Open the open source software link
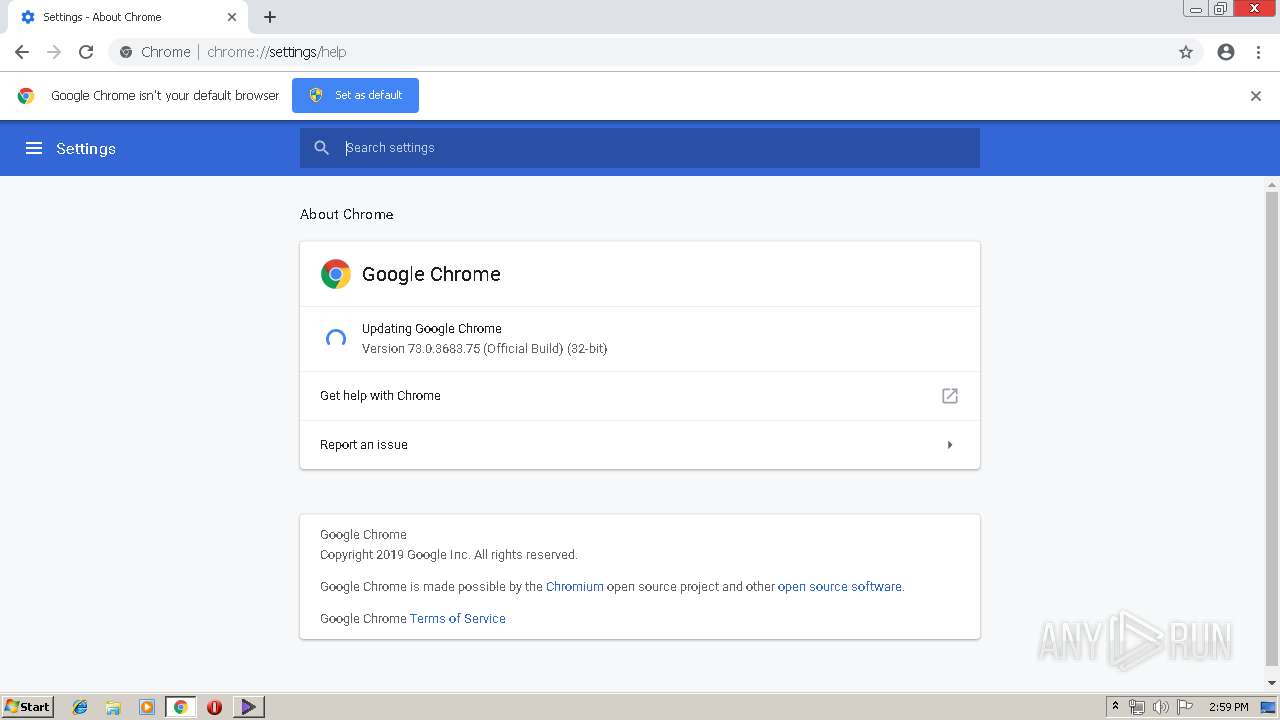The height and width of the screenshot is (720, 1280). 840,587
